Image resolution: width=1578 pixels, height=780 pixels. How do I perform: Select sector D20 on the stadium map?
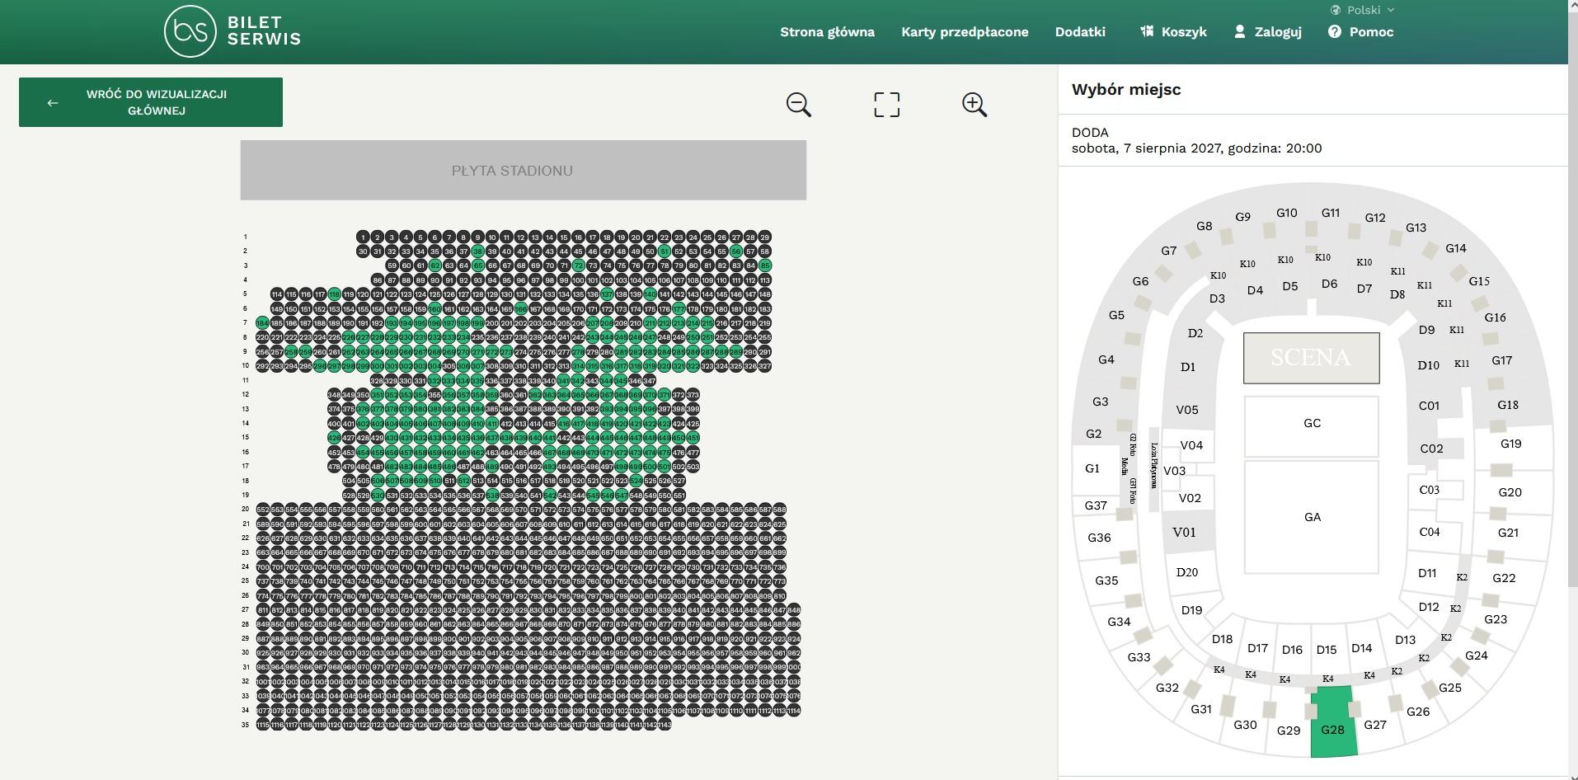point(1187,572)
